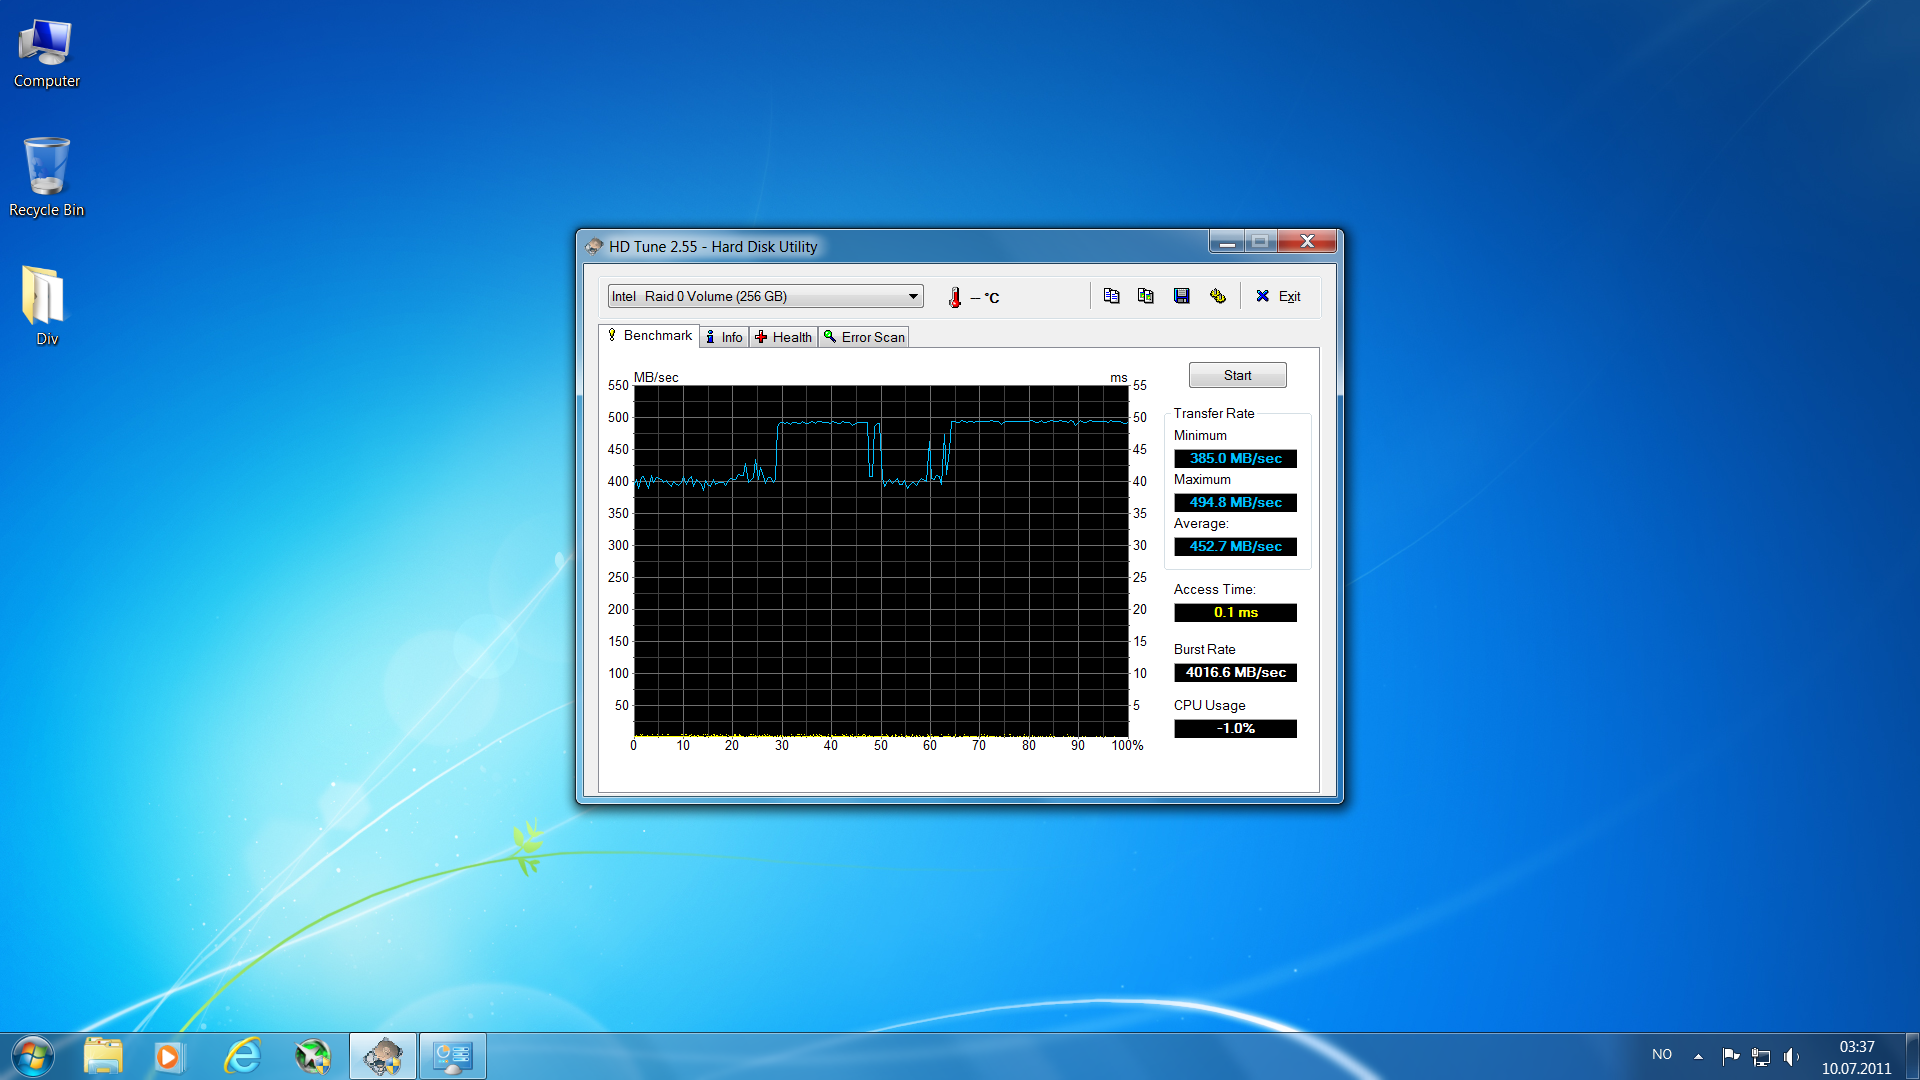Viewport: 1920px width, 1080px height.
Task: Click the Show desktop strip
Action: pos(1912,1056)
